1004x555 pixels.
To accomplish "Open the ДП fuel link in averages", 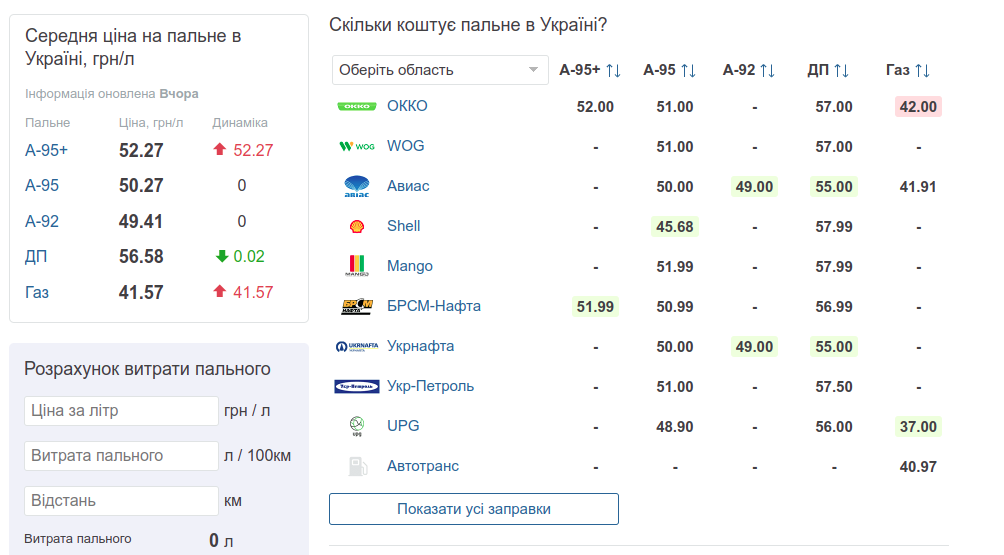I will tap(36, 257).
